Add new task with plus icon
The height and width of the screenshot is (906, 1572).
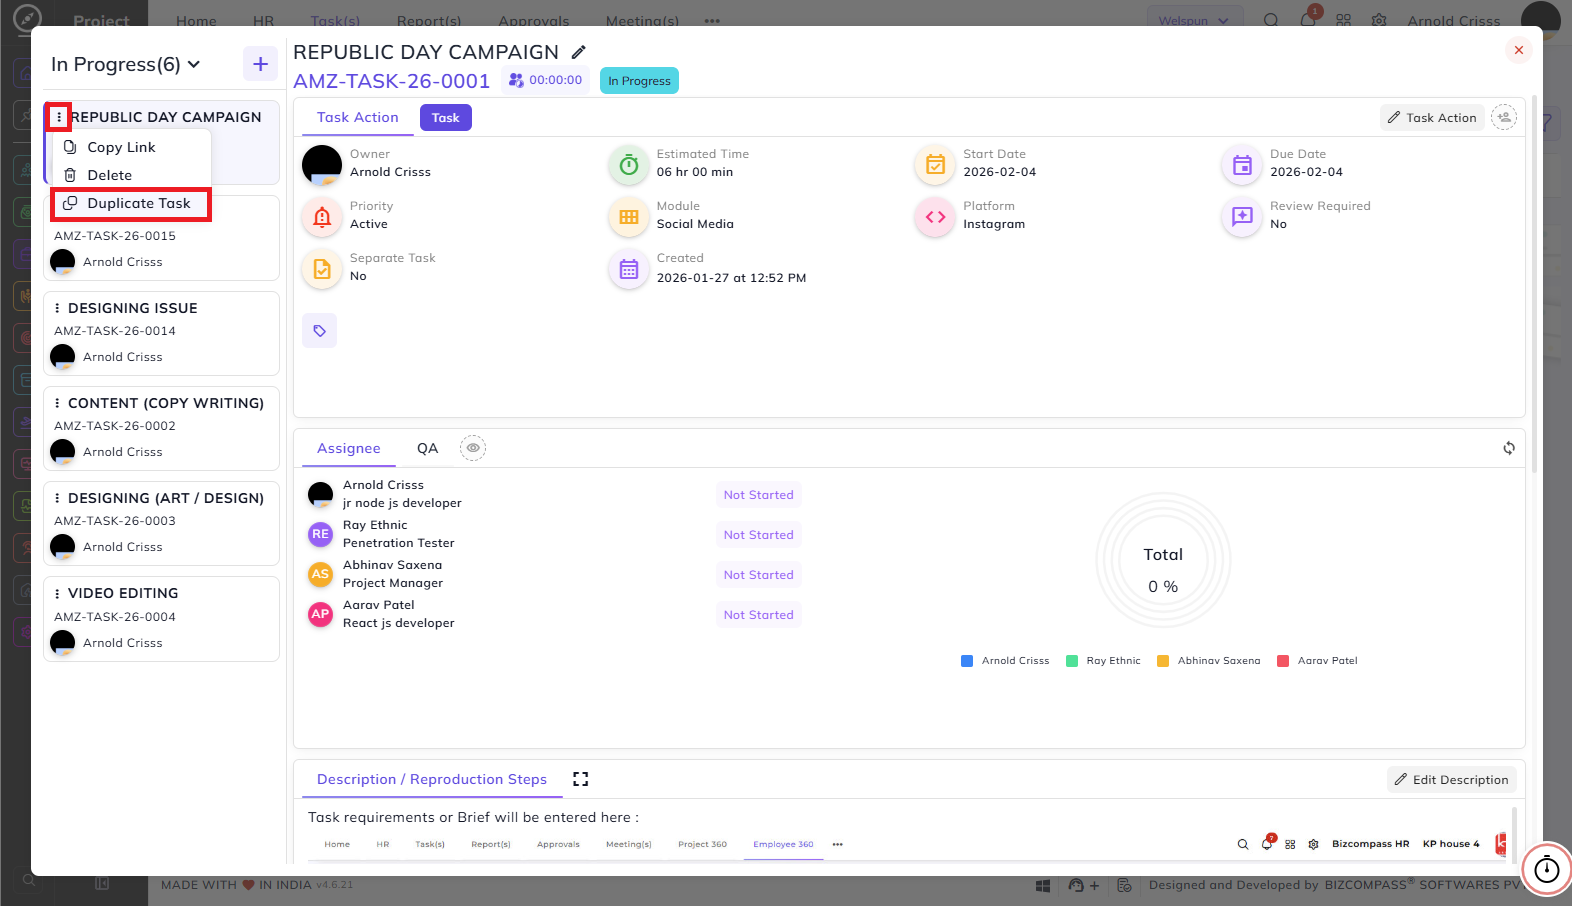[260, 64]
